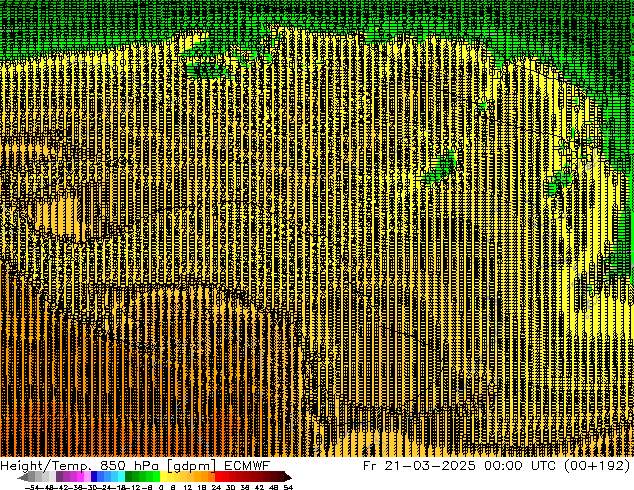Click the "[gdpm]" unit label
The height and width of the screenshot is (490, 634).
click(x=190, y=466)
